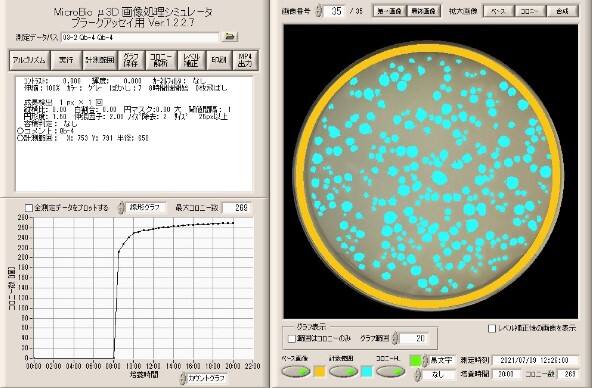Click the Graph save button

[132, 60]
